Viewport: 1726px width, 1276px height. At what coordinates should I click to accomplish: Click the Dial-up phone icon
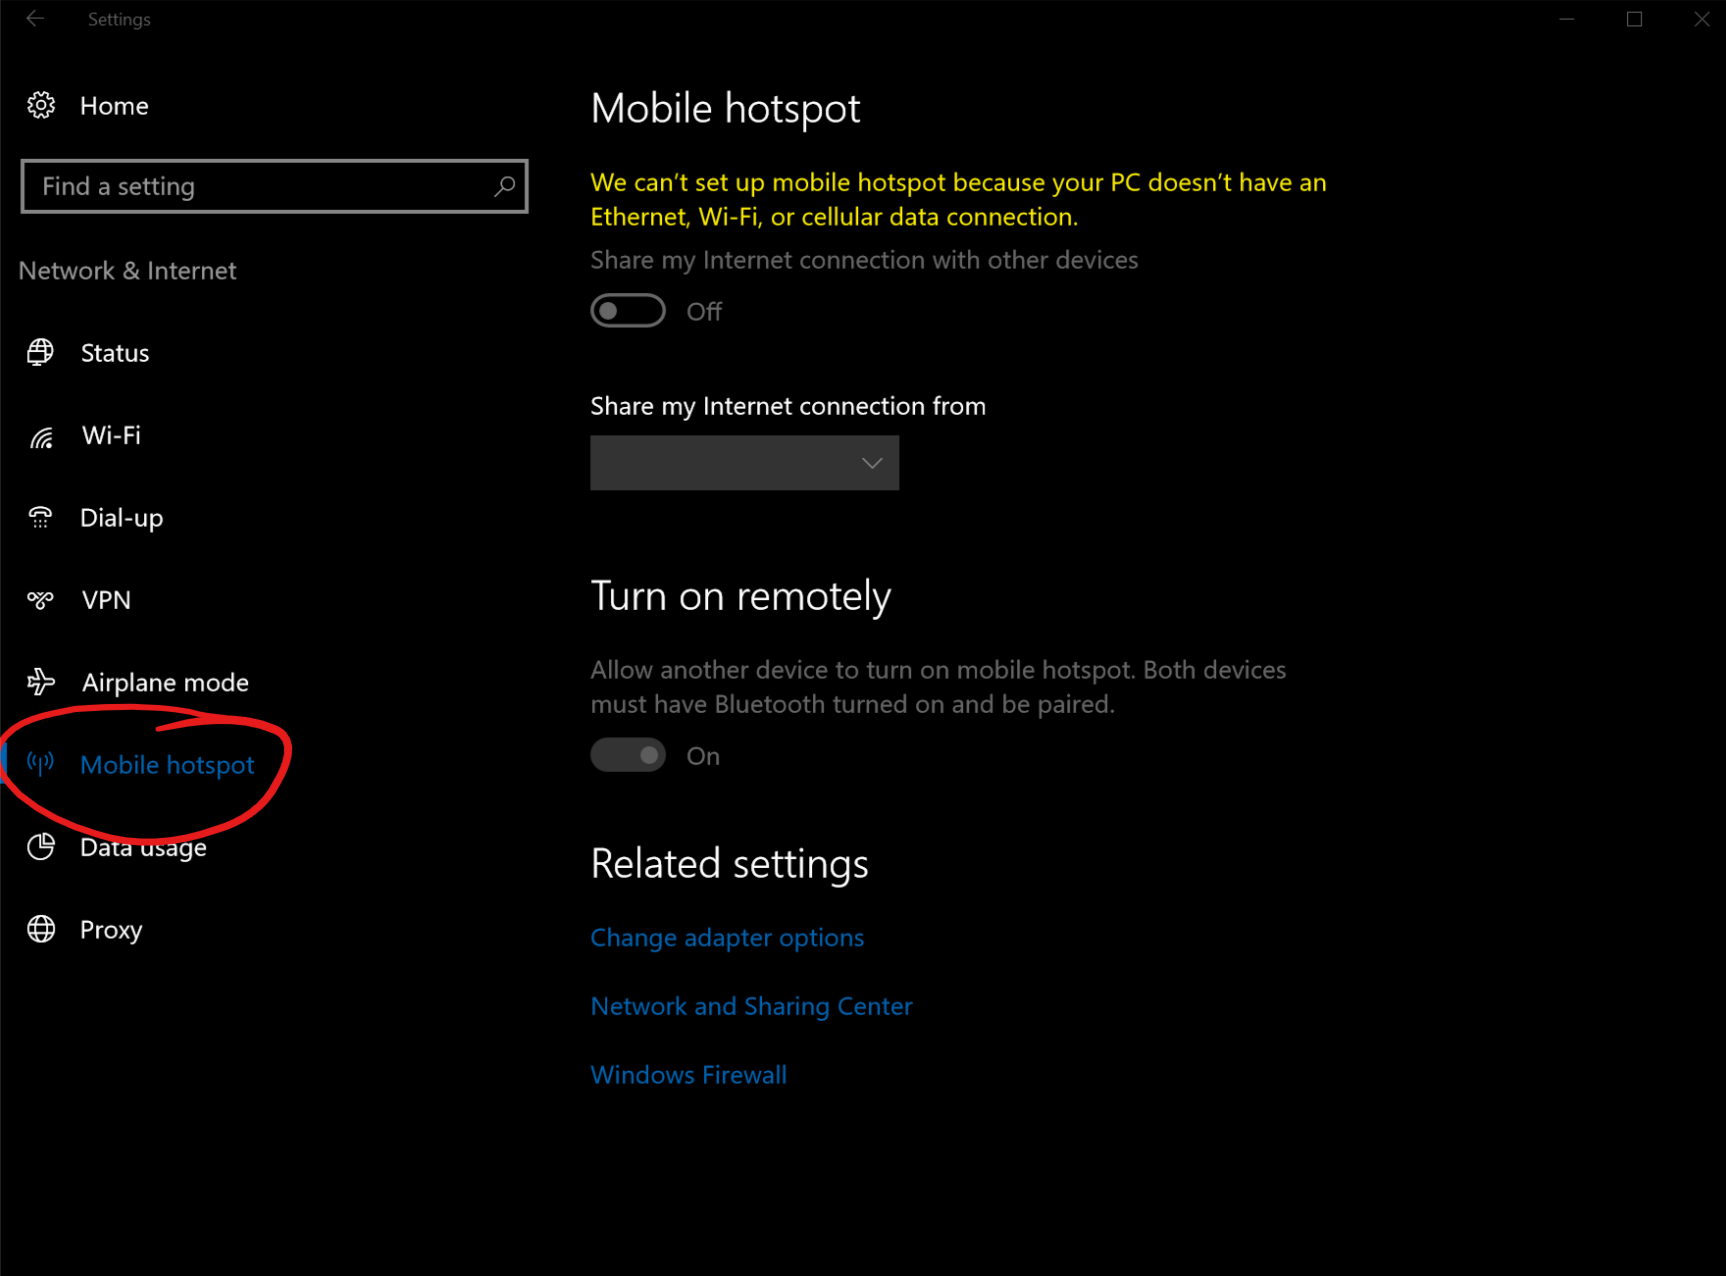pos(41,518)
